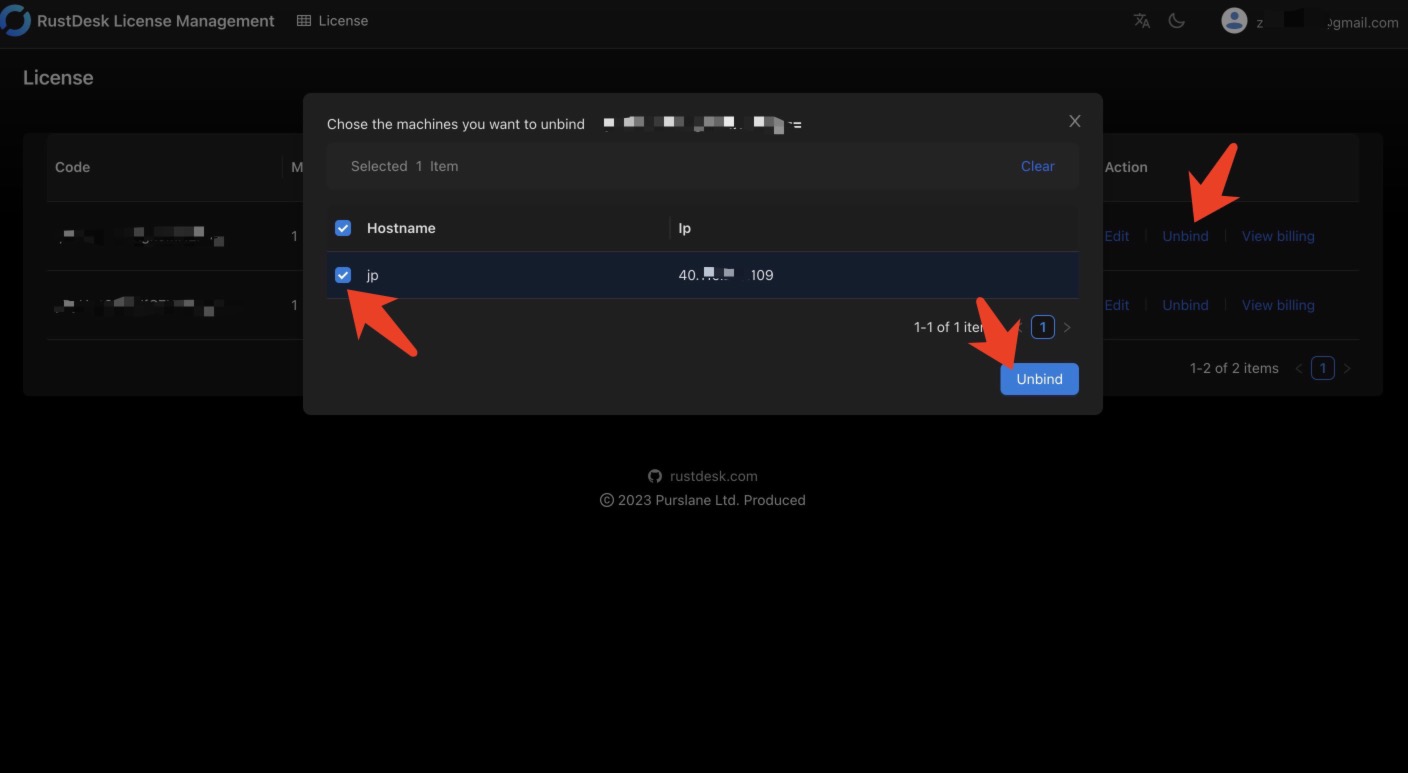Go to next page in dialog pagination

[1067, 327]
